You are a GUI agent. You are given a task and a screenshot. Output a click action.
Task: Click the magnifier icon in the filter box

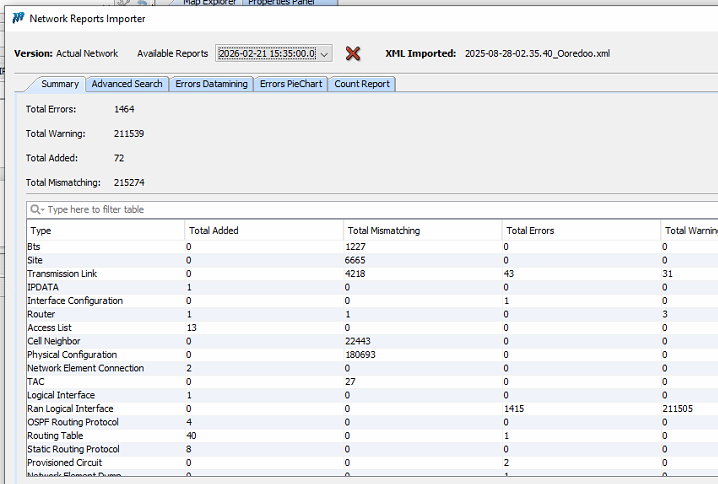click(x=37, y=209)
